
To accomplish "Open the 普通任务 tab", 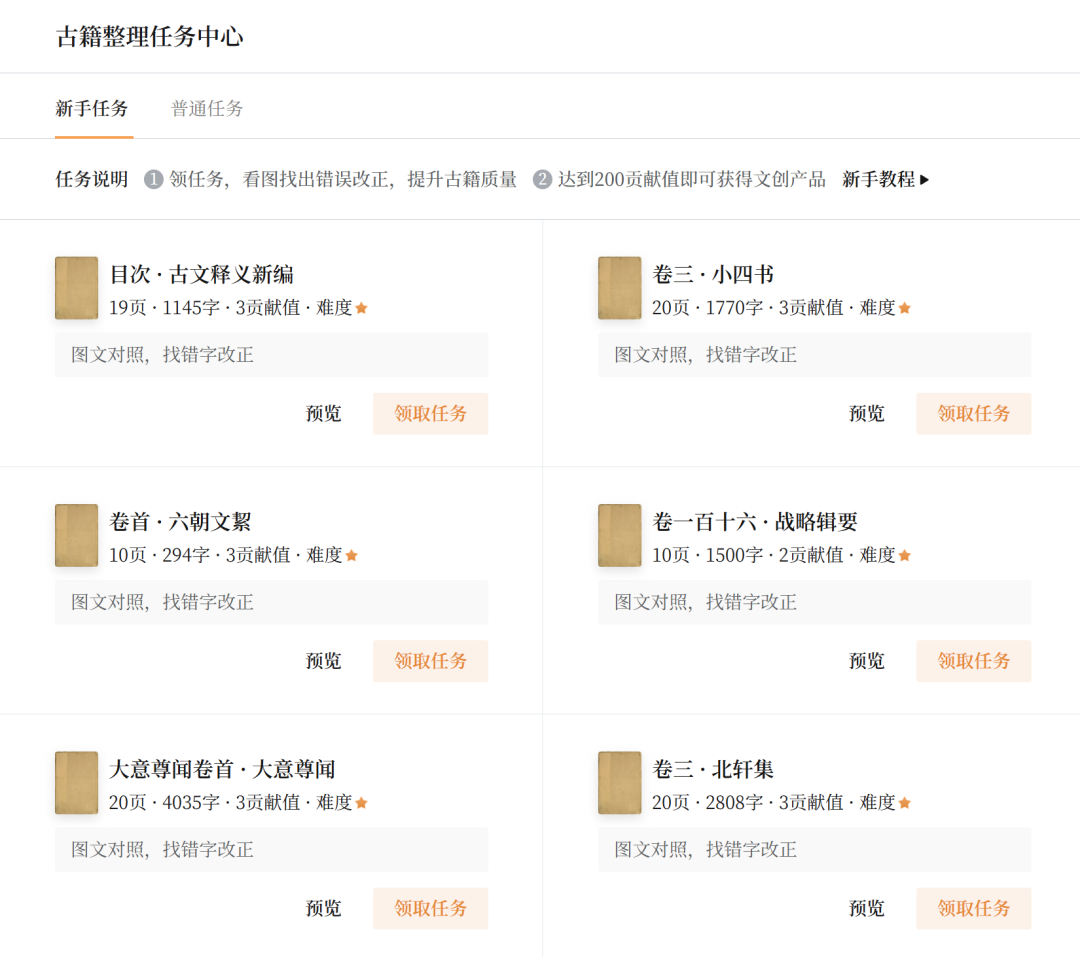I will tap(207, 109).
